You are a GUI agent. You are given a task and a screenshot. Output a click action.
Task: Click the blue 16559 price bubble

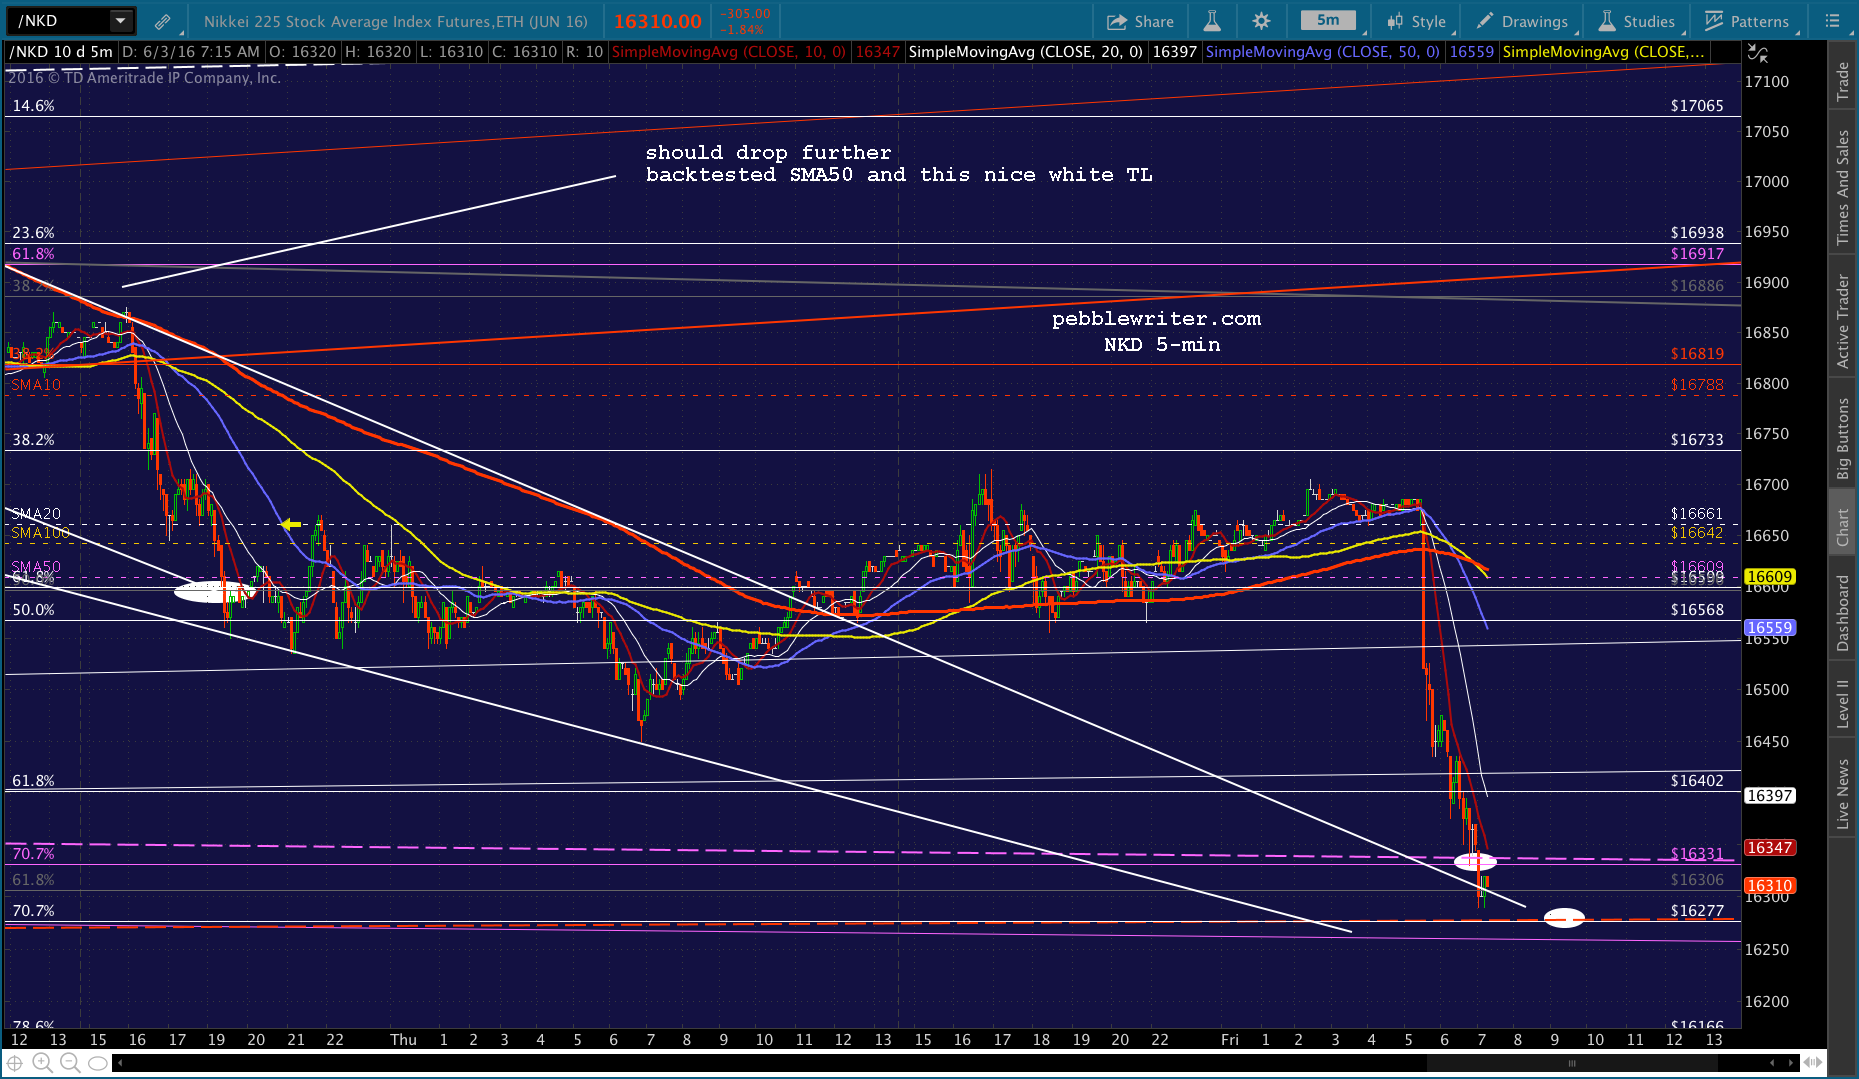point(1769,628)
